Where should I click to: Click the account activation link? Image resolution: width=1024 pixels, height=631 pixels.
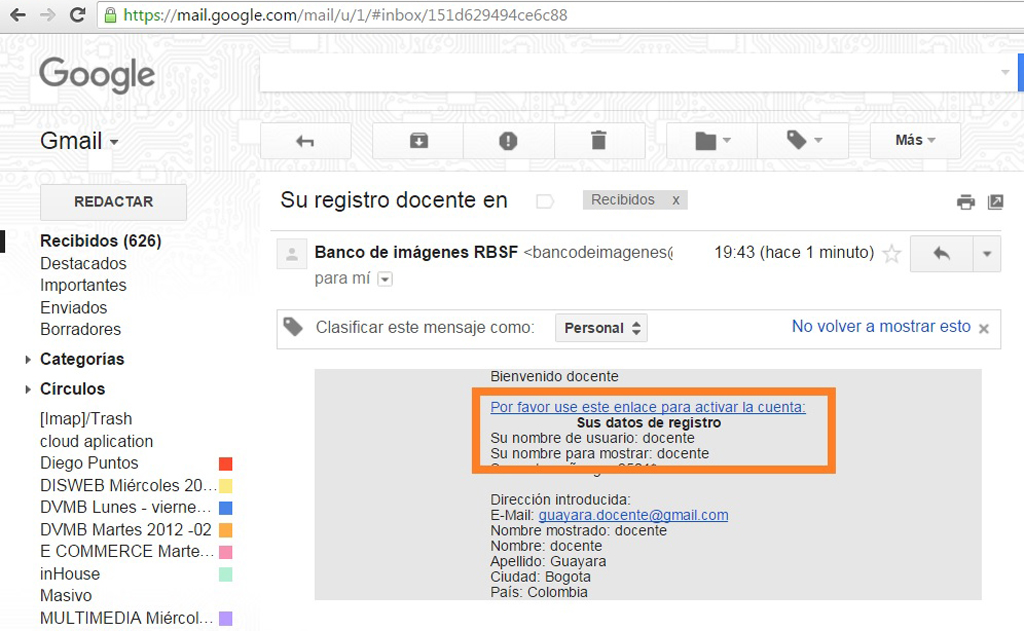647,407
